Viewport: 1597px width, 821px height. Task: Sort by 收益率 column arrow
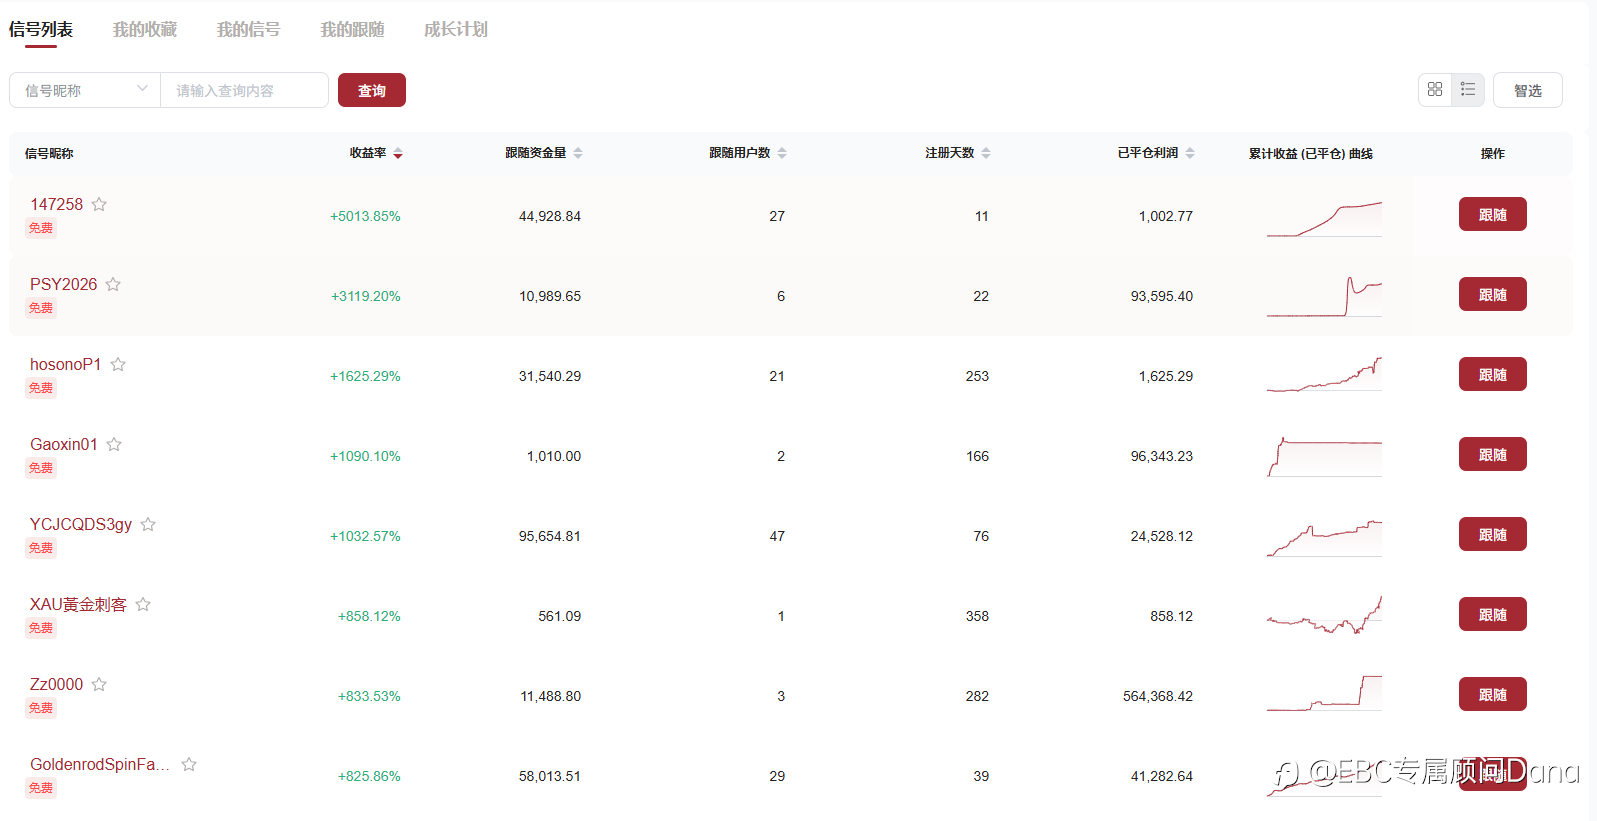click(398, 153)
